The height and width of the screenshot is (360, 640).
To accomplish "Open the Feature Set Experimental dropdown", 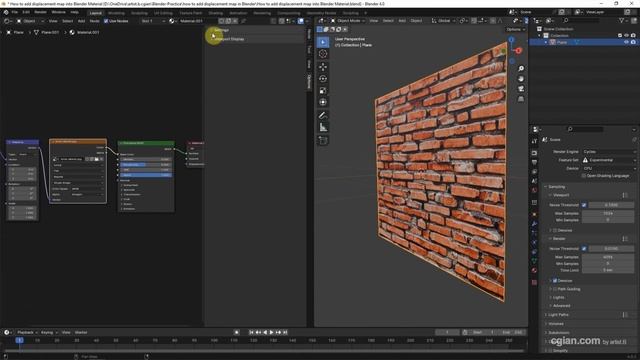I will coord(609,160).
